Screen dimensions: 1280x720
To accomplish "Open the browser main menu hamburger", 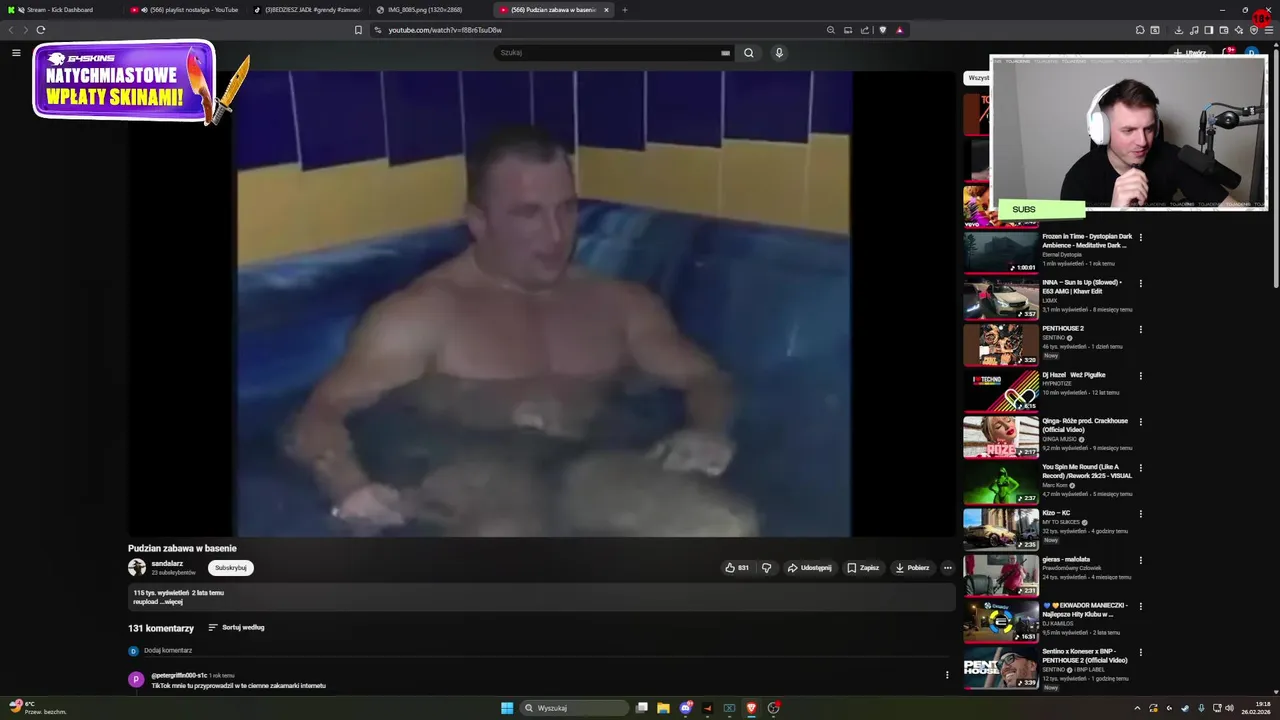I will [1269, 30].
